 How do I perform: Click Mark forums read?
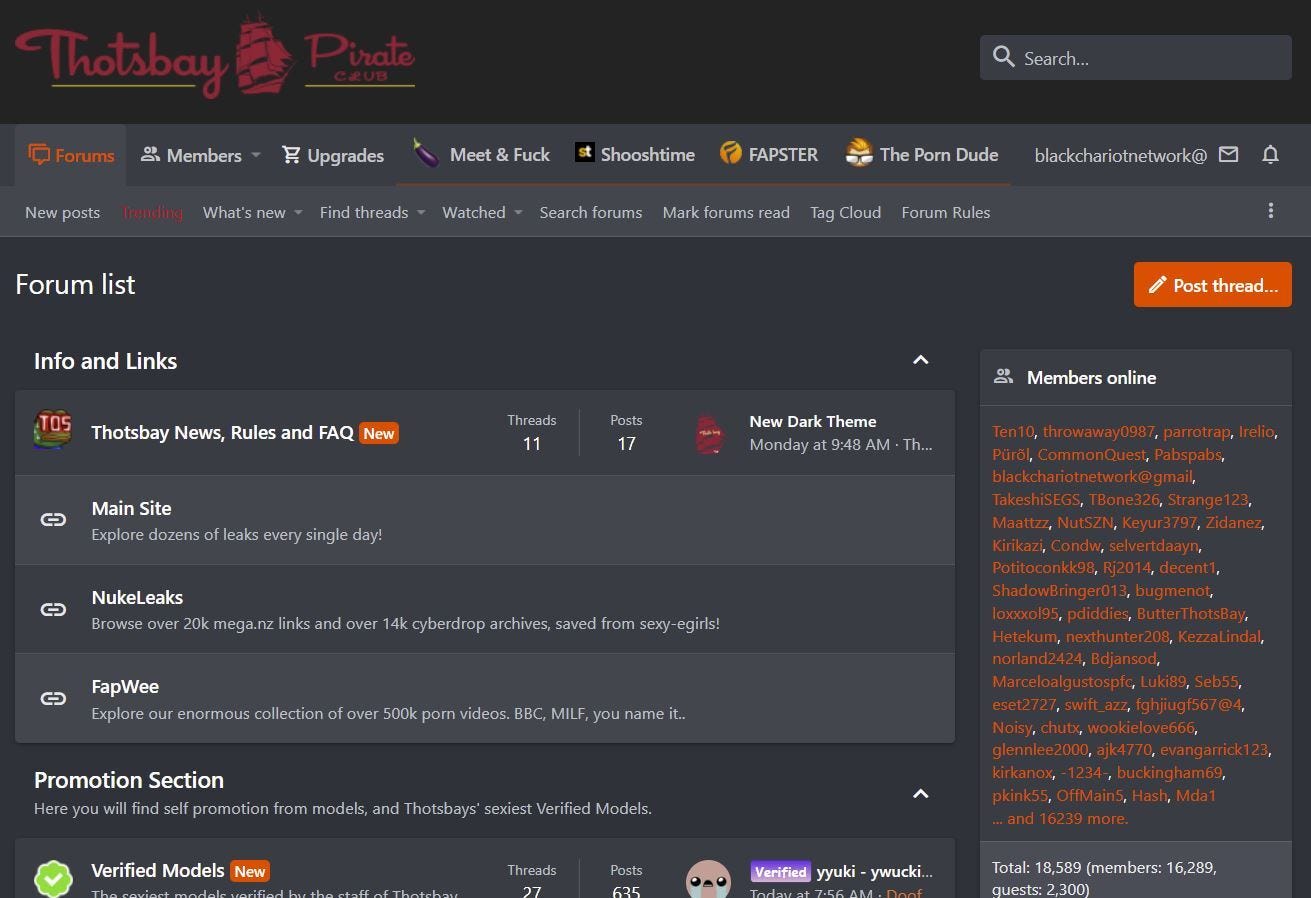pos(726,212)
